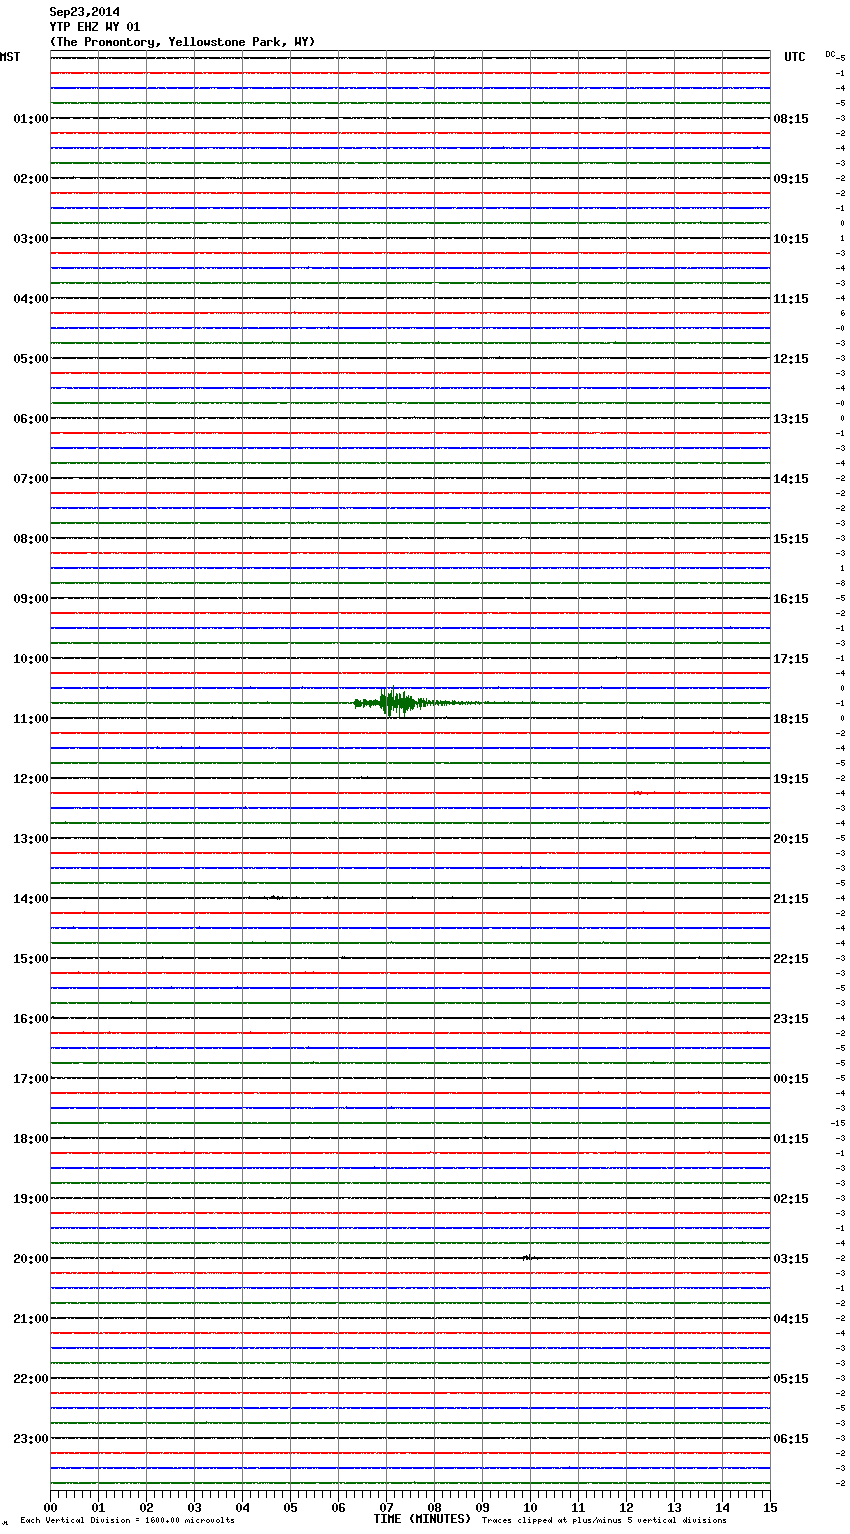Select the 01:00 MST time label
Image resolution: width=850 pixels, height=1534 pixels.
[31, 119]
